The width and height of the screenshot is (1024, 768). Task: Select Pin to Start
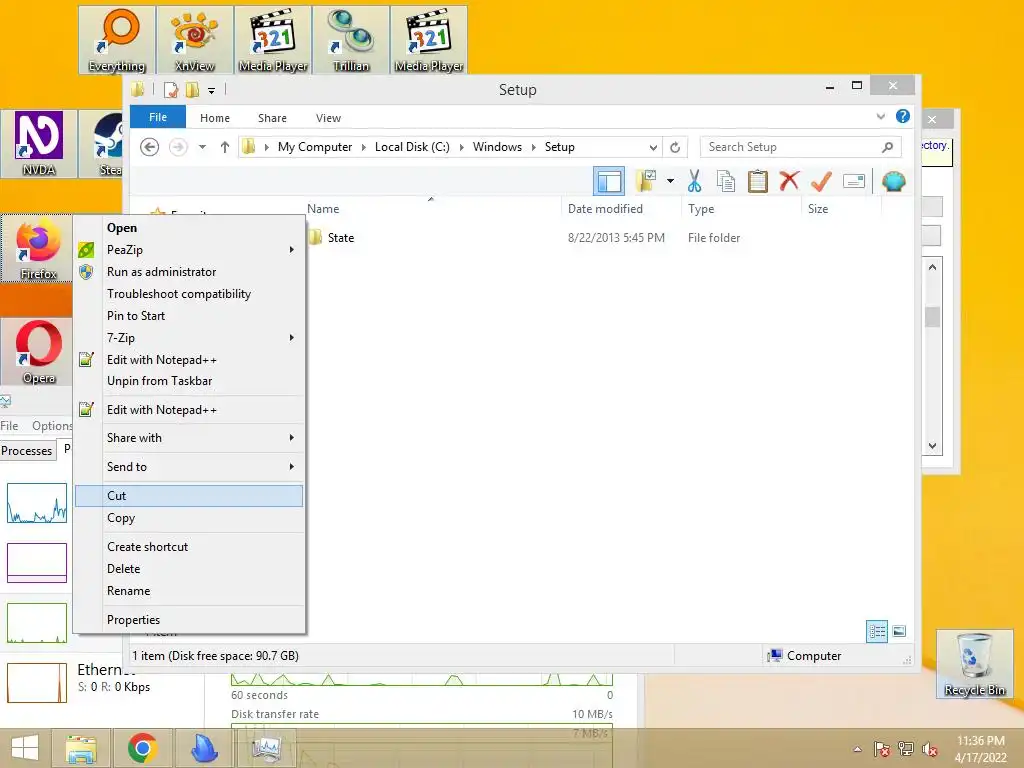pos(189,315)
